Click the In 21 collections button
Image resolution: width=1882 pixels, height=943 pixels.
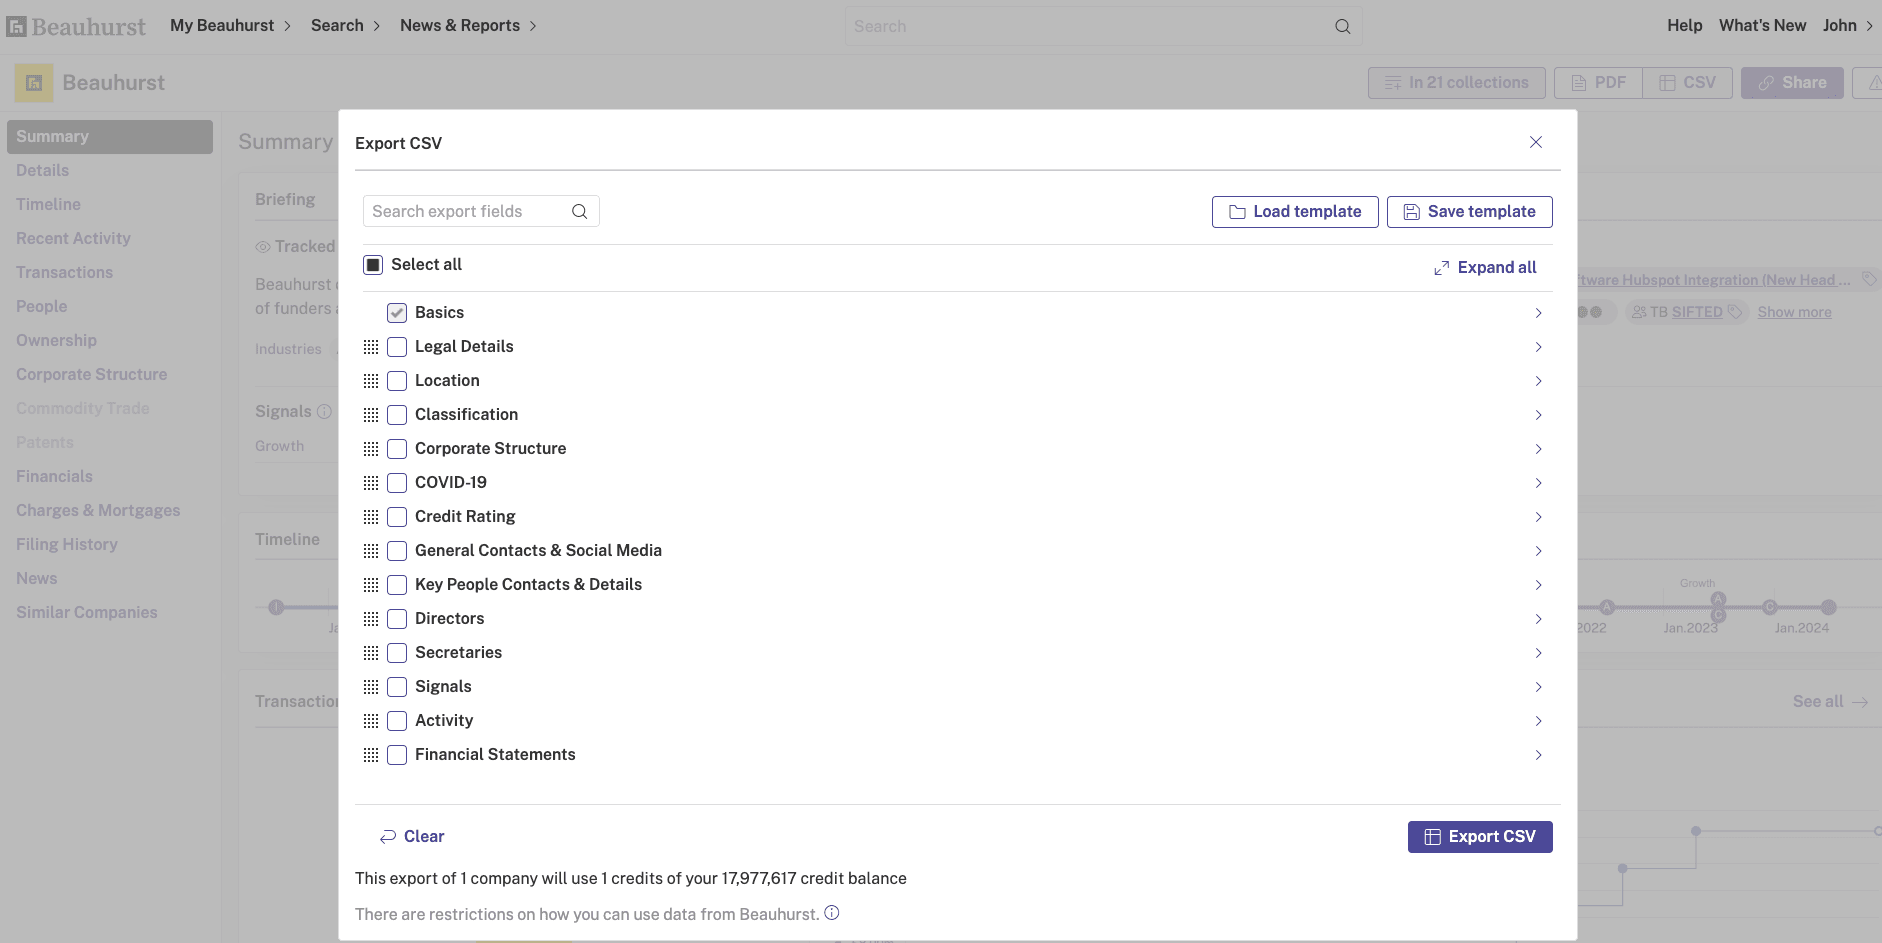pos(1457,83)
